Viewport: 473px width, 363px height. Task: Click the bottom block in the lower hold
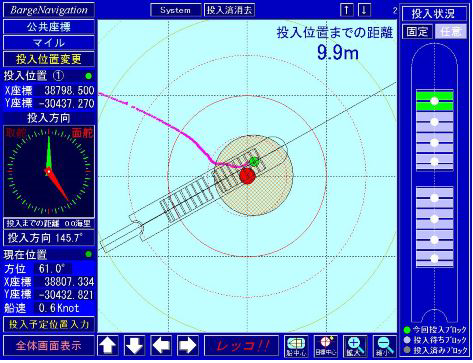coord(435,259)
